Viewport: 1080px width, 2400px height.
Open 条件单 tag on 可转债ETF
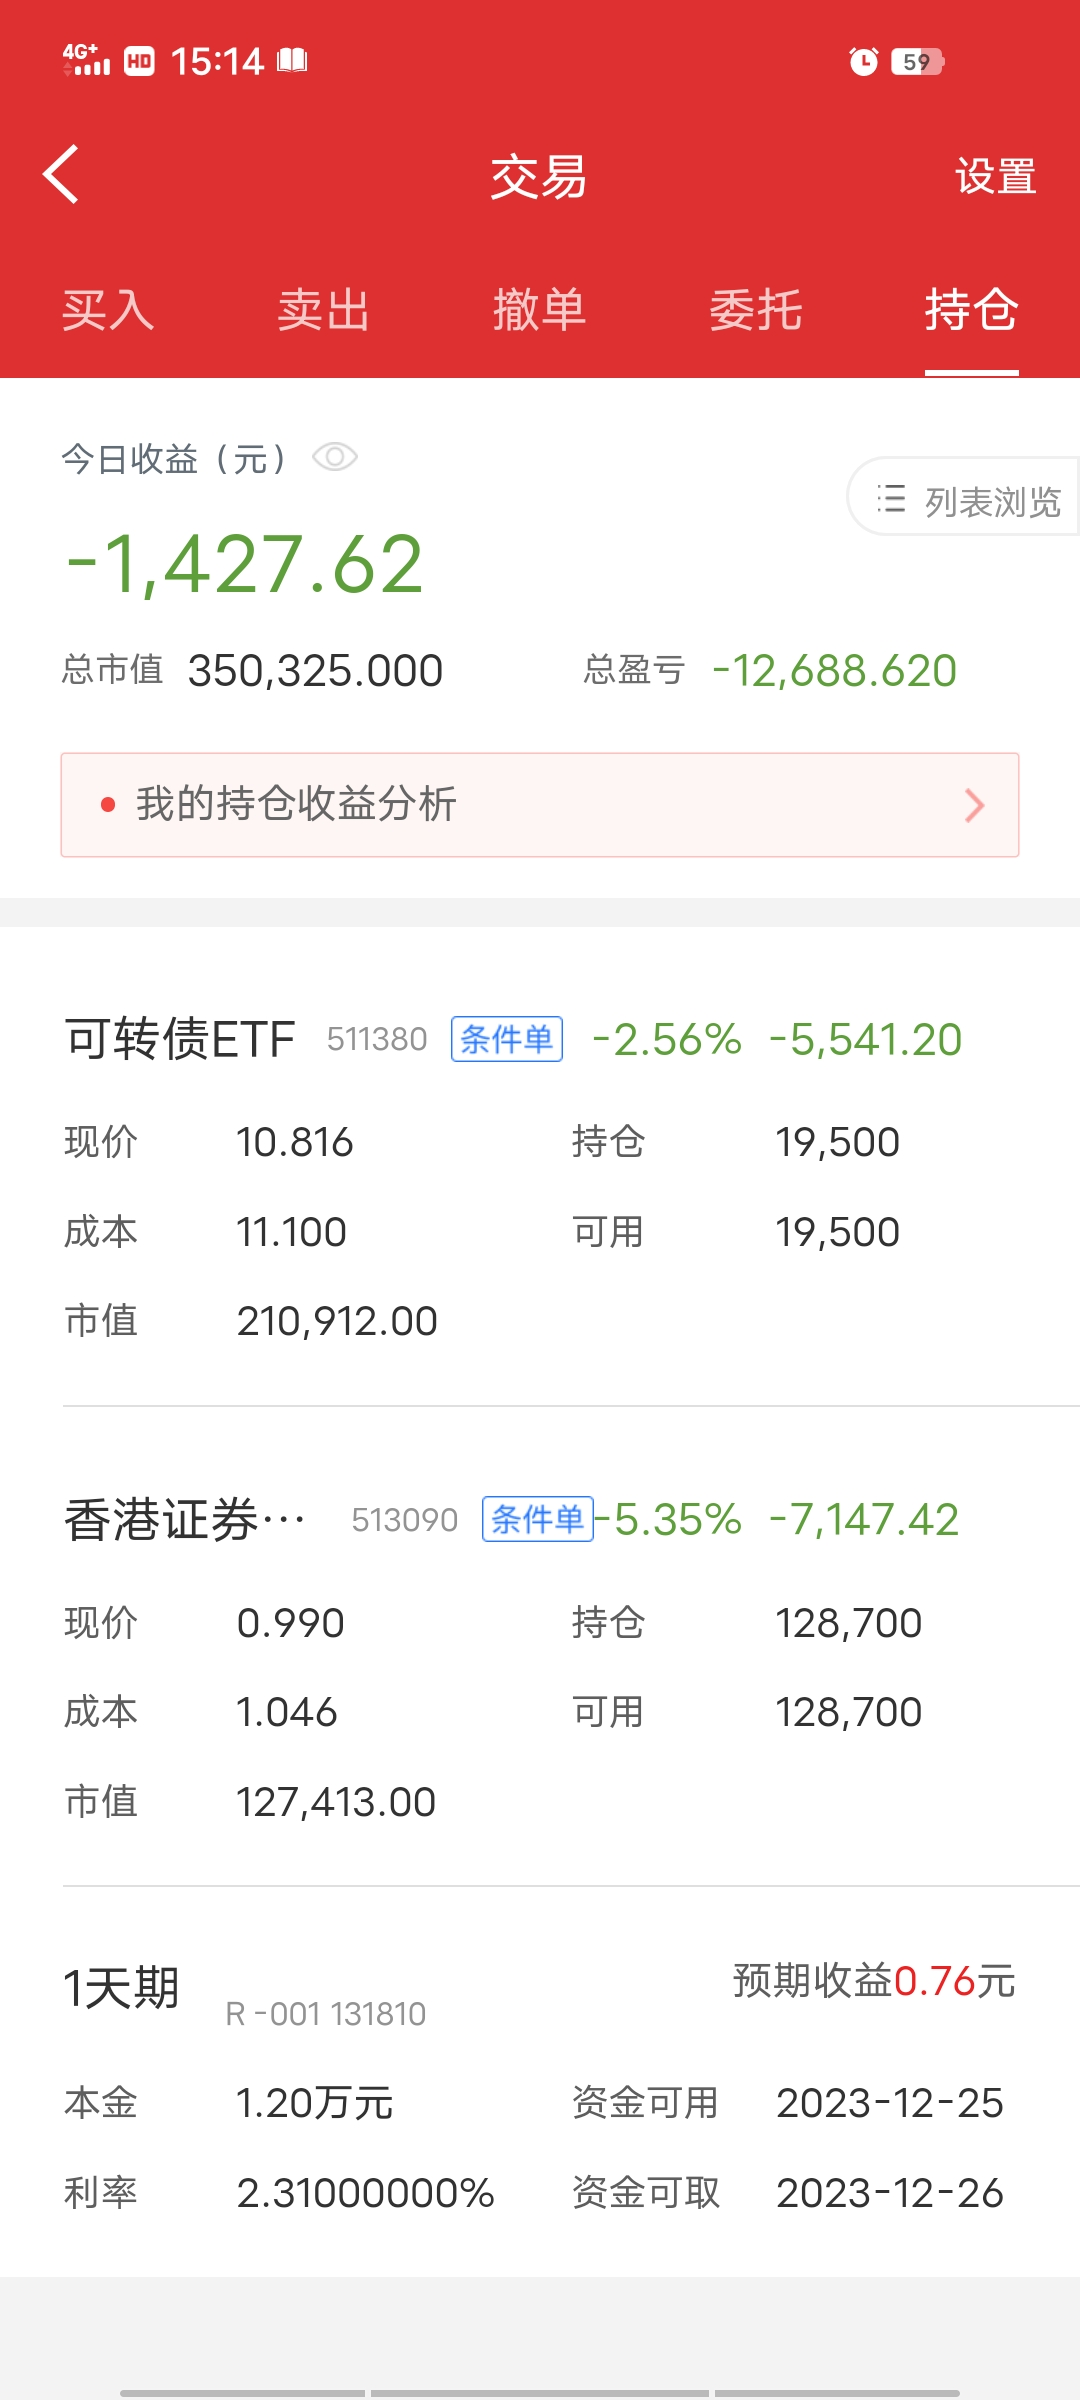coord(507,1039)
